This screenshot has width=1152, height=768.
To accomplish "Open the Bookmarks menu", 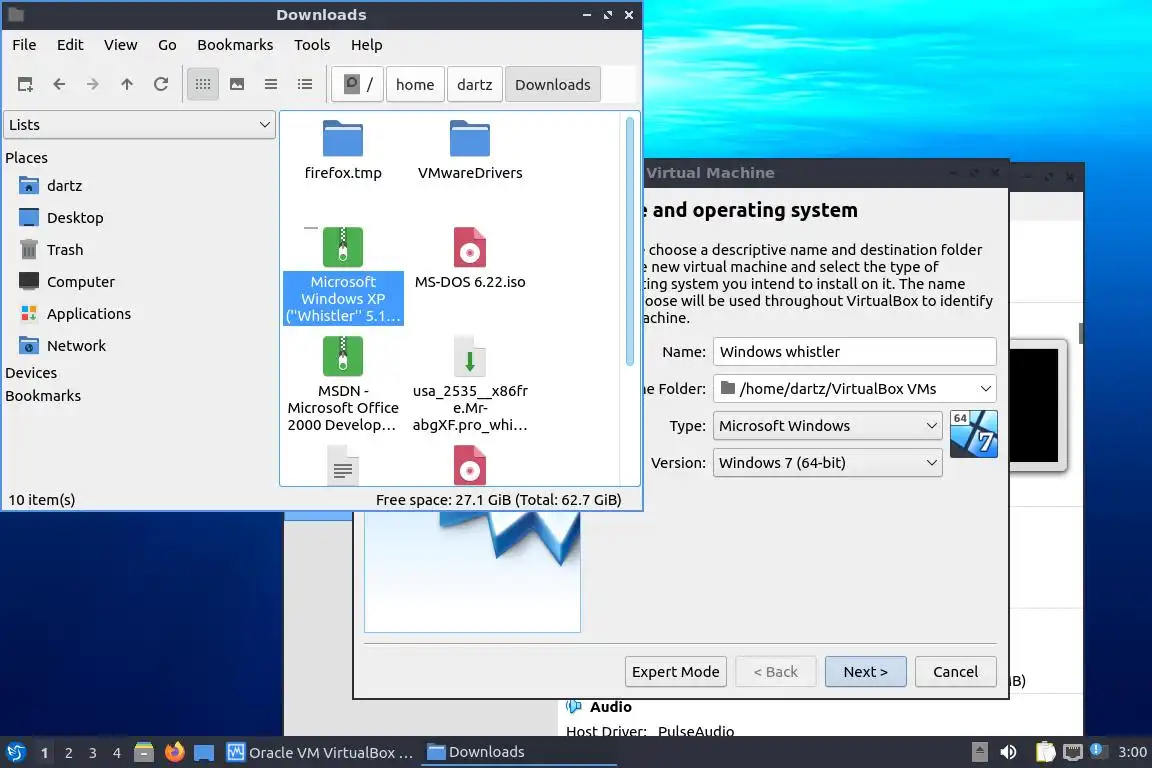I will (235, 45).
